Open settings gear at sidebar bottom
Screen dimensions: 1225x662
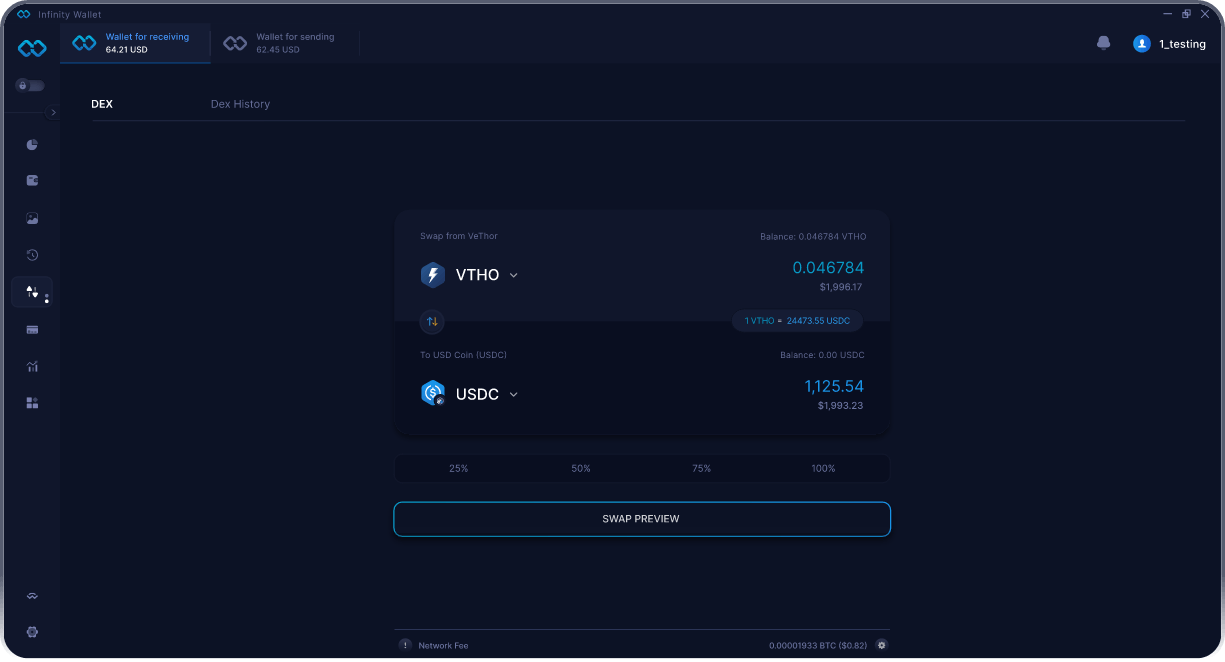click(x=32, y=632)
